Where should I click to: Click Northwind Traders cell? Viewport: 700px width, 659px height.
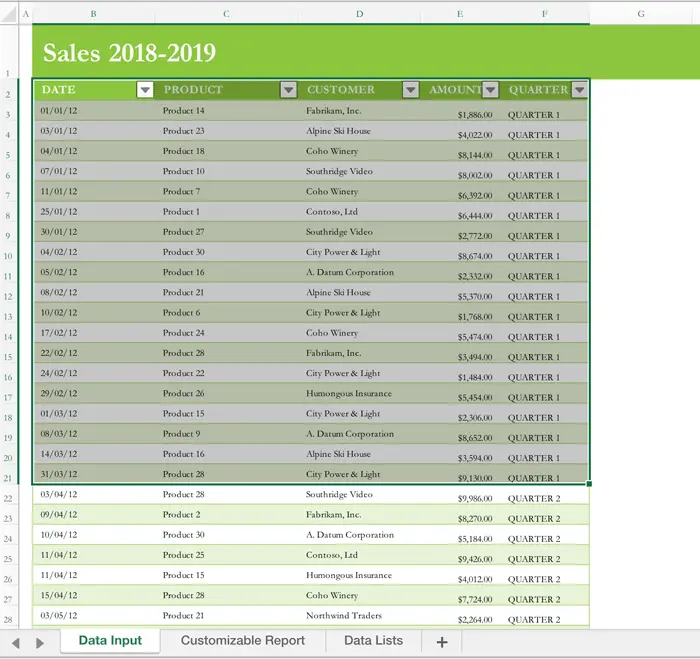click(344, 615)
